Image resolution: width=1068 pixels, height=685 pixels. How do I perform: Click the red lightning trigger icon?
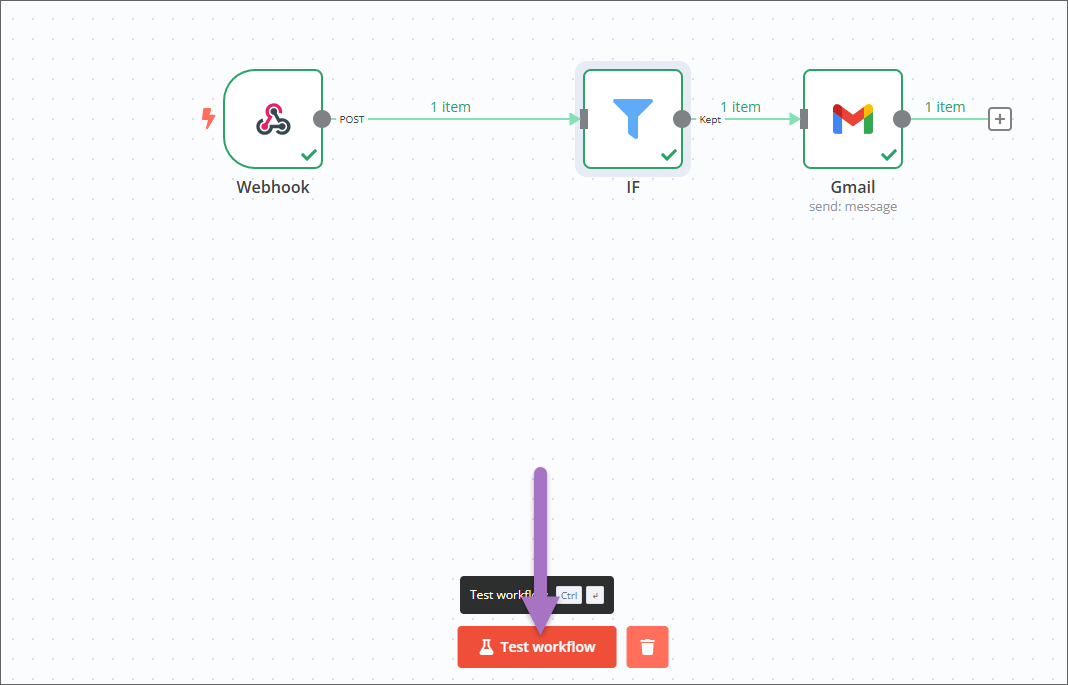(x=208, y=119)
